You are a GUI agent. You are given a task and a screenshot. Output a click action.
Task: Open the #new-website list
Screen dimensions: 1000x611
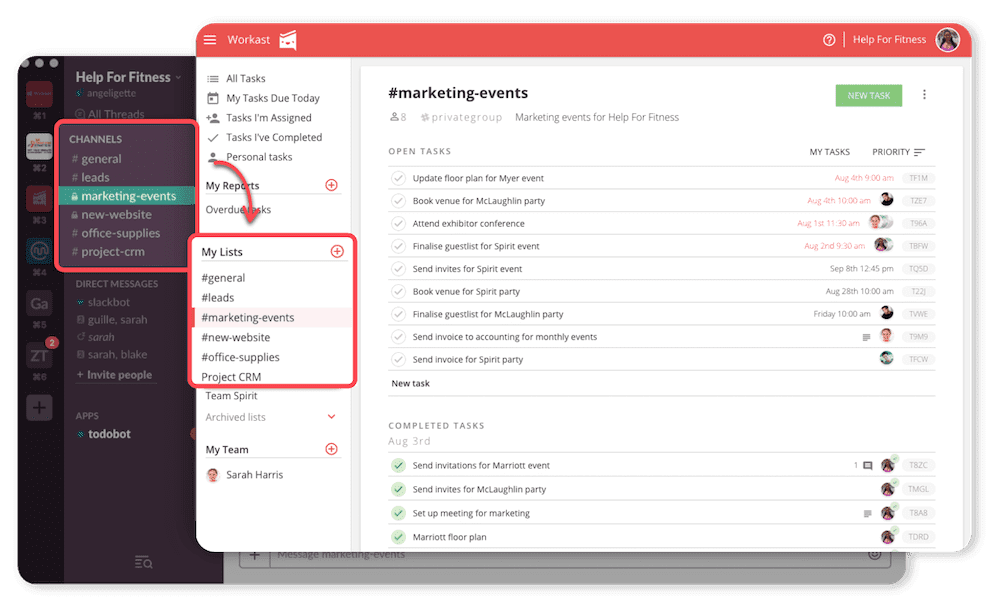click(x=235, y=337)
